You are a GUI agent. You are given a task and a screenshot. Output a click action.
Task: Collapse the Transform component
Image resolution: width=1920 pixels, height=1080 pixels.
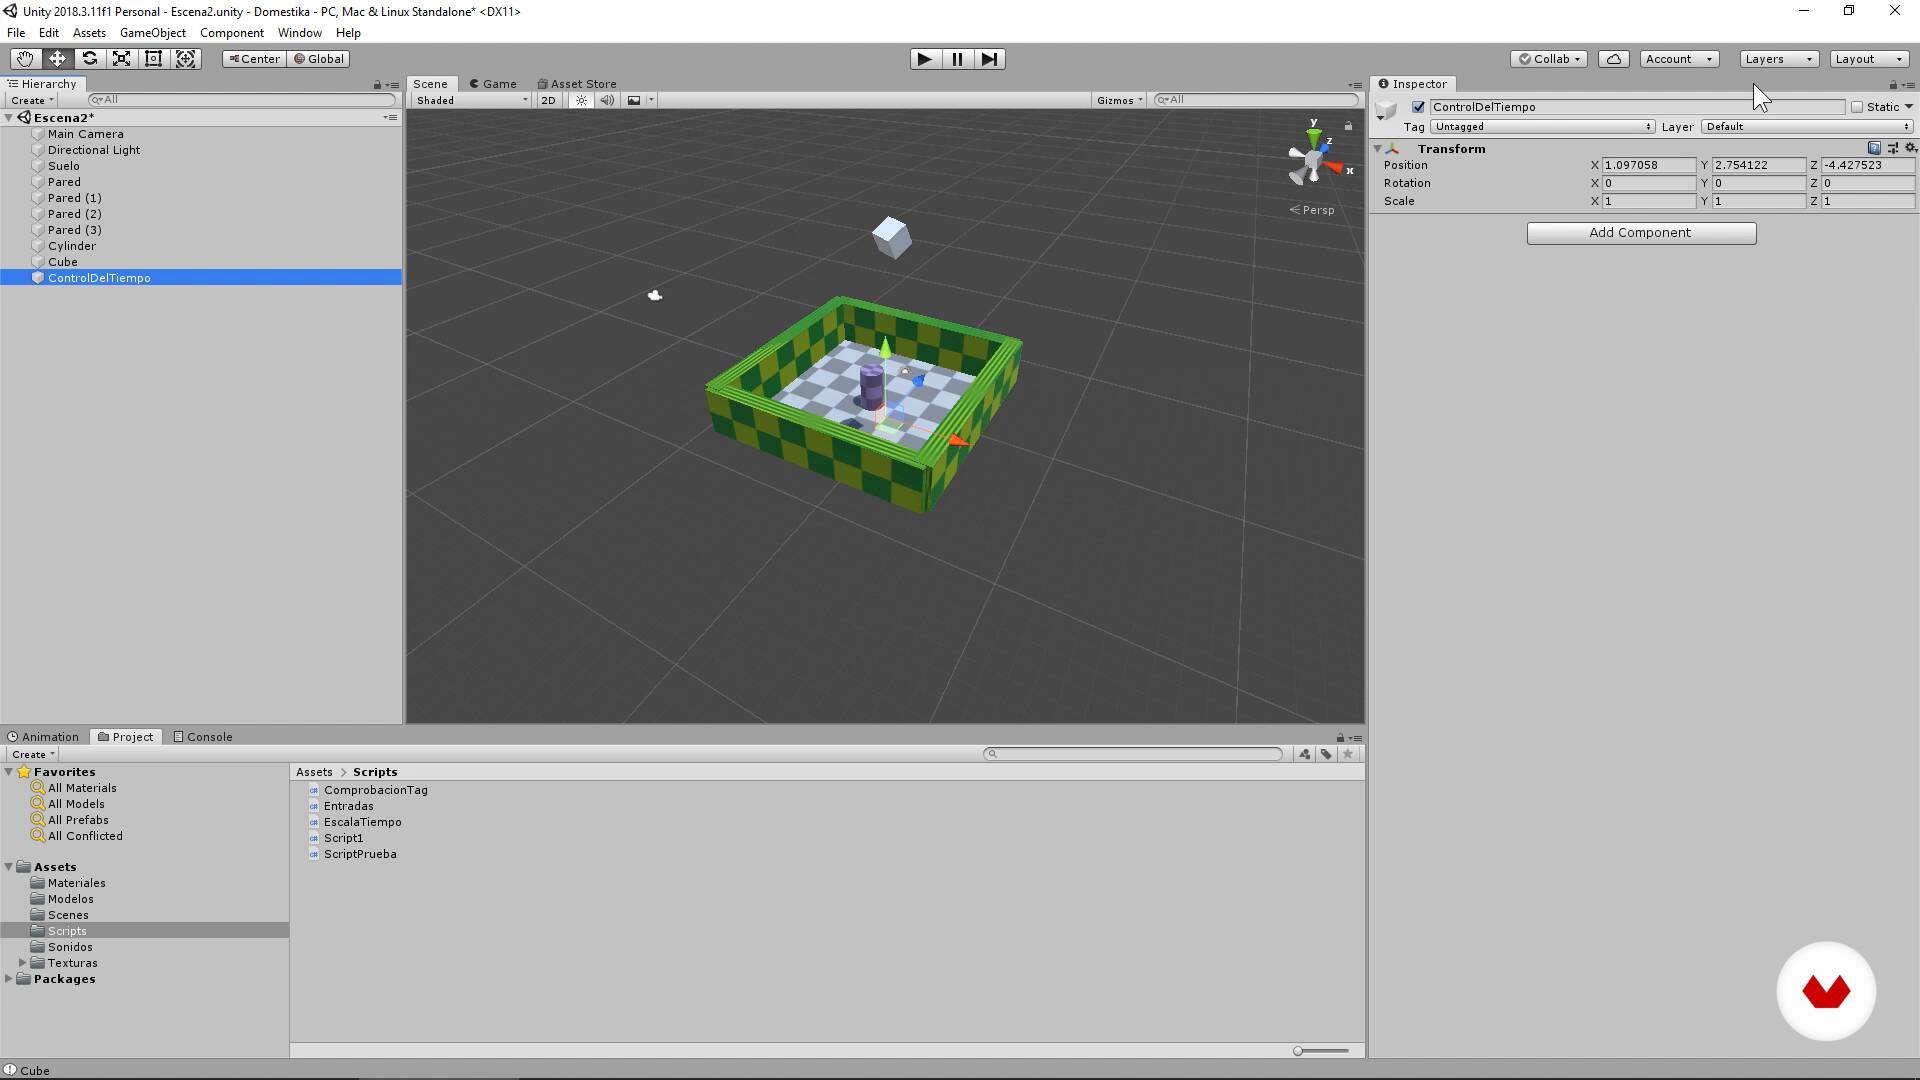(1378, 149)
